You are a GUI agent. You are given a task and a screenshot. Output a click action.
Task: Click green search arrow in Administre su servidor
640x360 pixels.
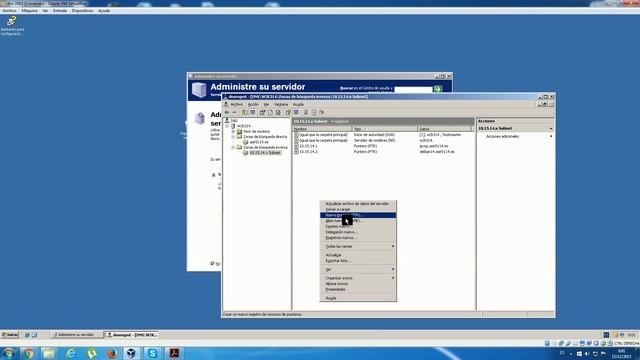tap(438, 89)
